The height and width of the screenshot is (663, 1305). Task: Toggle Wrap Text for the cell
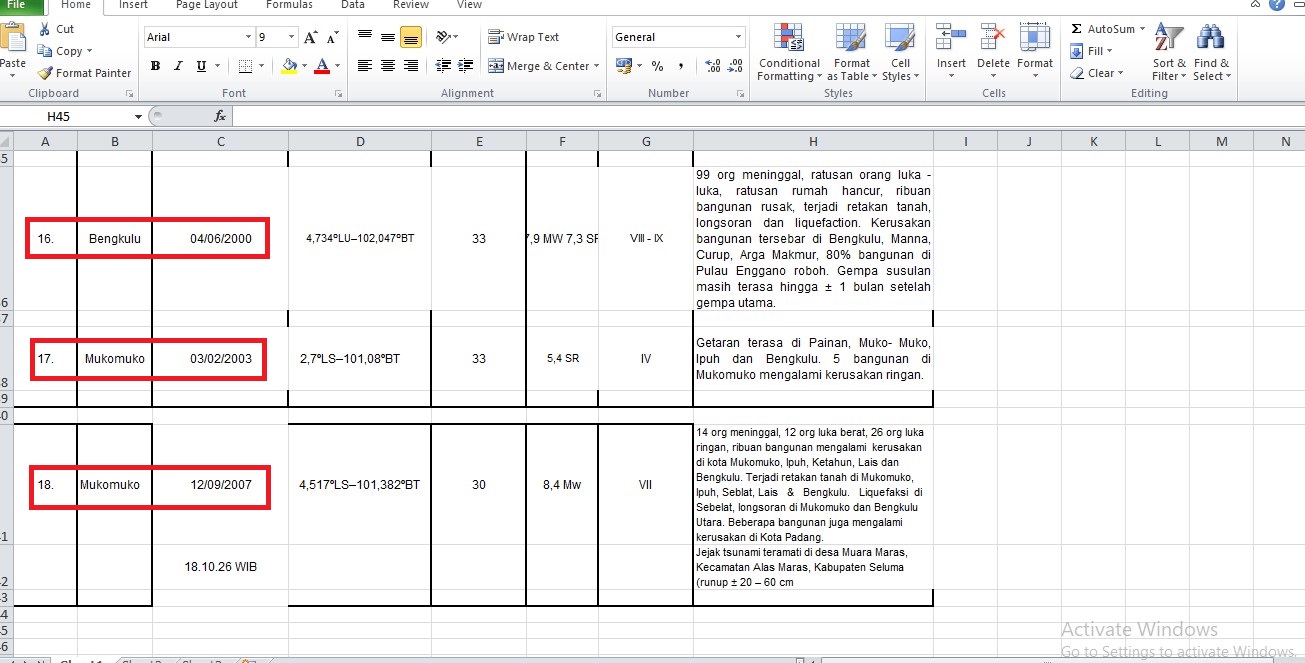[x=524, y=37]
